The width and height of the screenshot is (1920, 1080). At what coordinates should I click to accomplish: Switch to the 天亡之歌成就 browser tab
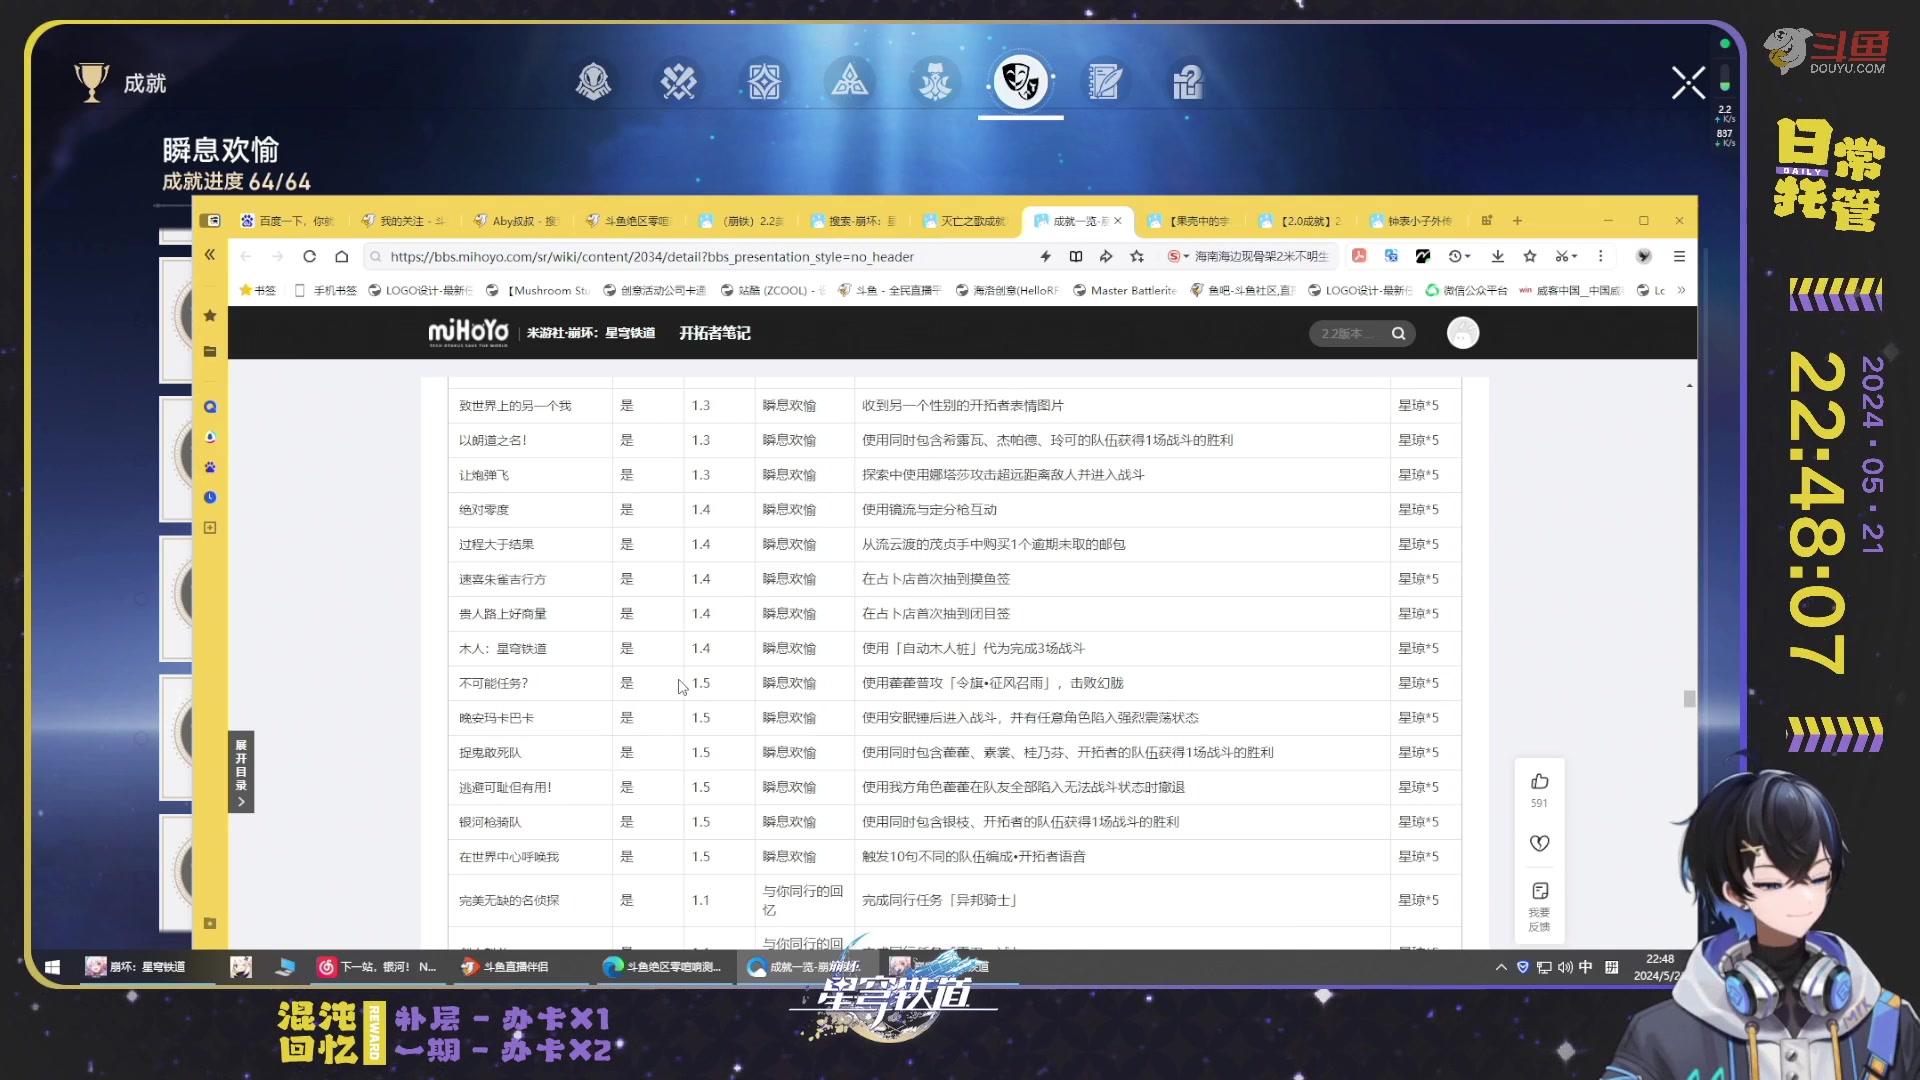[966, 221]
